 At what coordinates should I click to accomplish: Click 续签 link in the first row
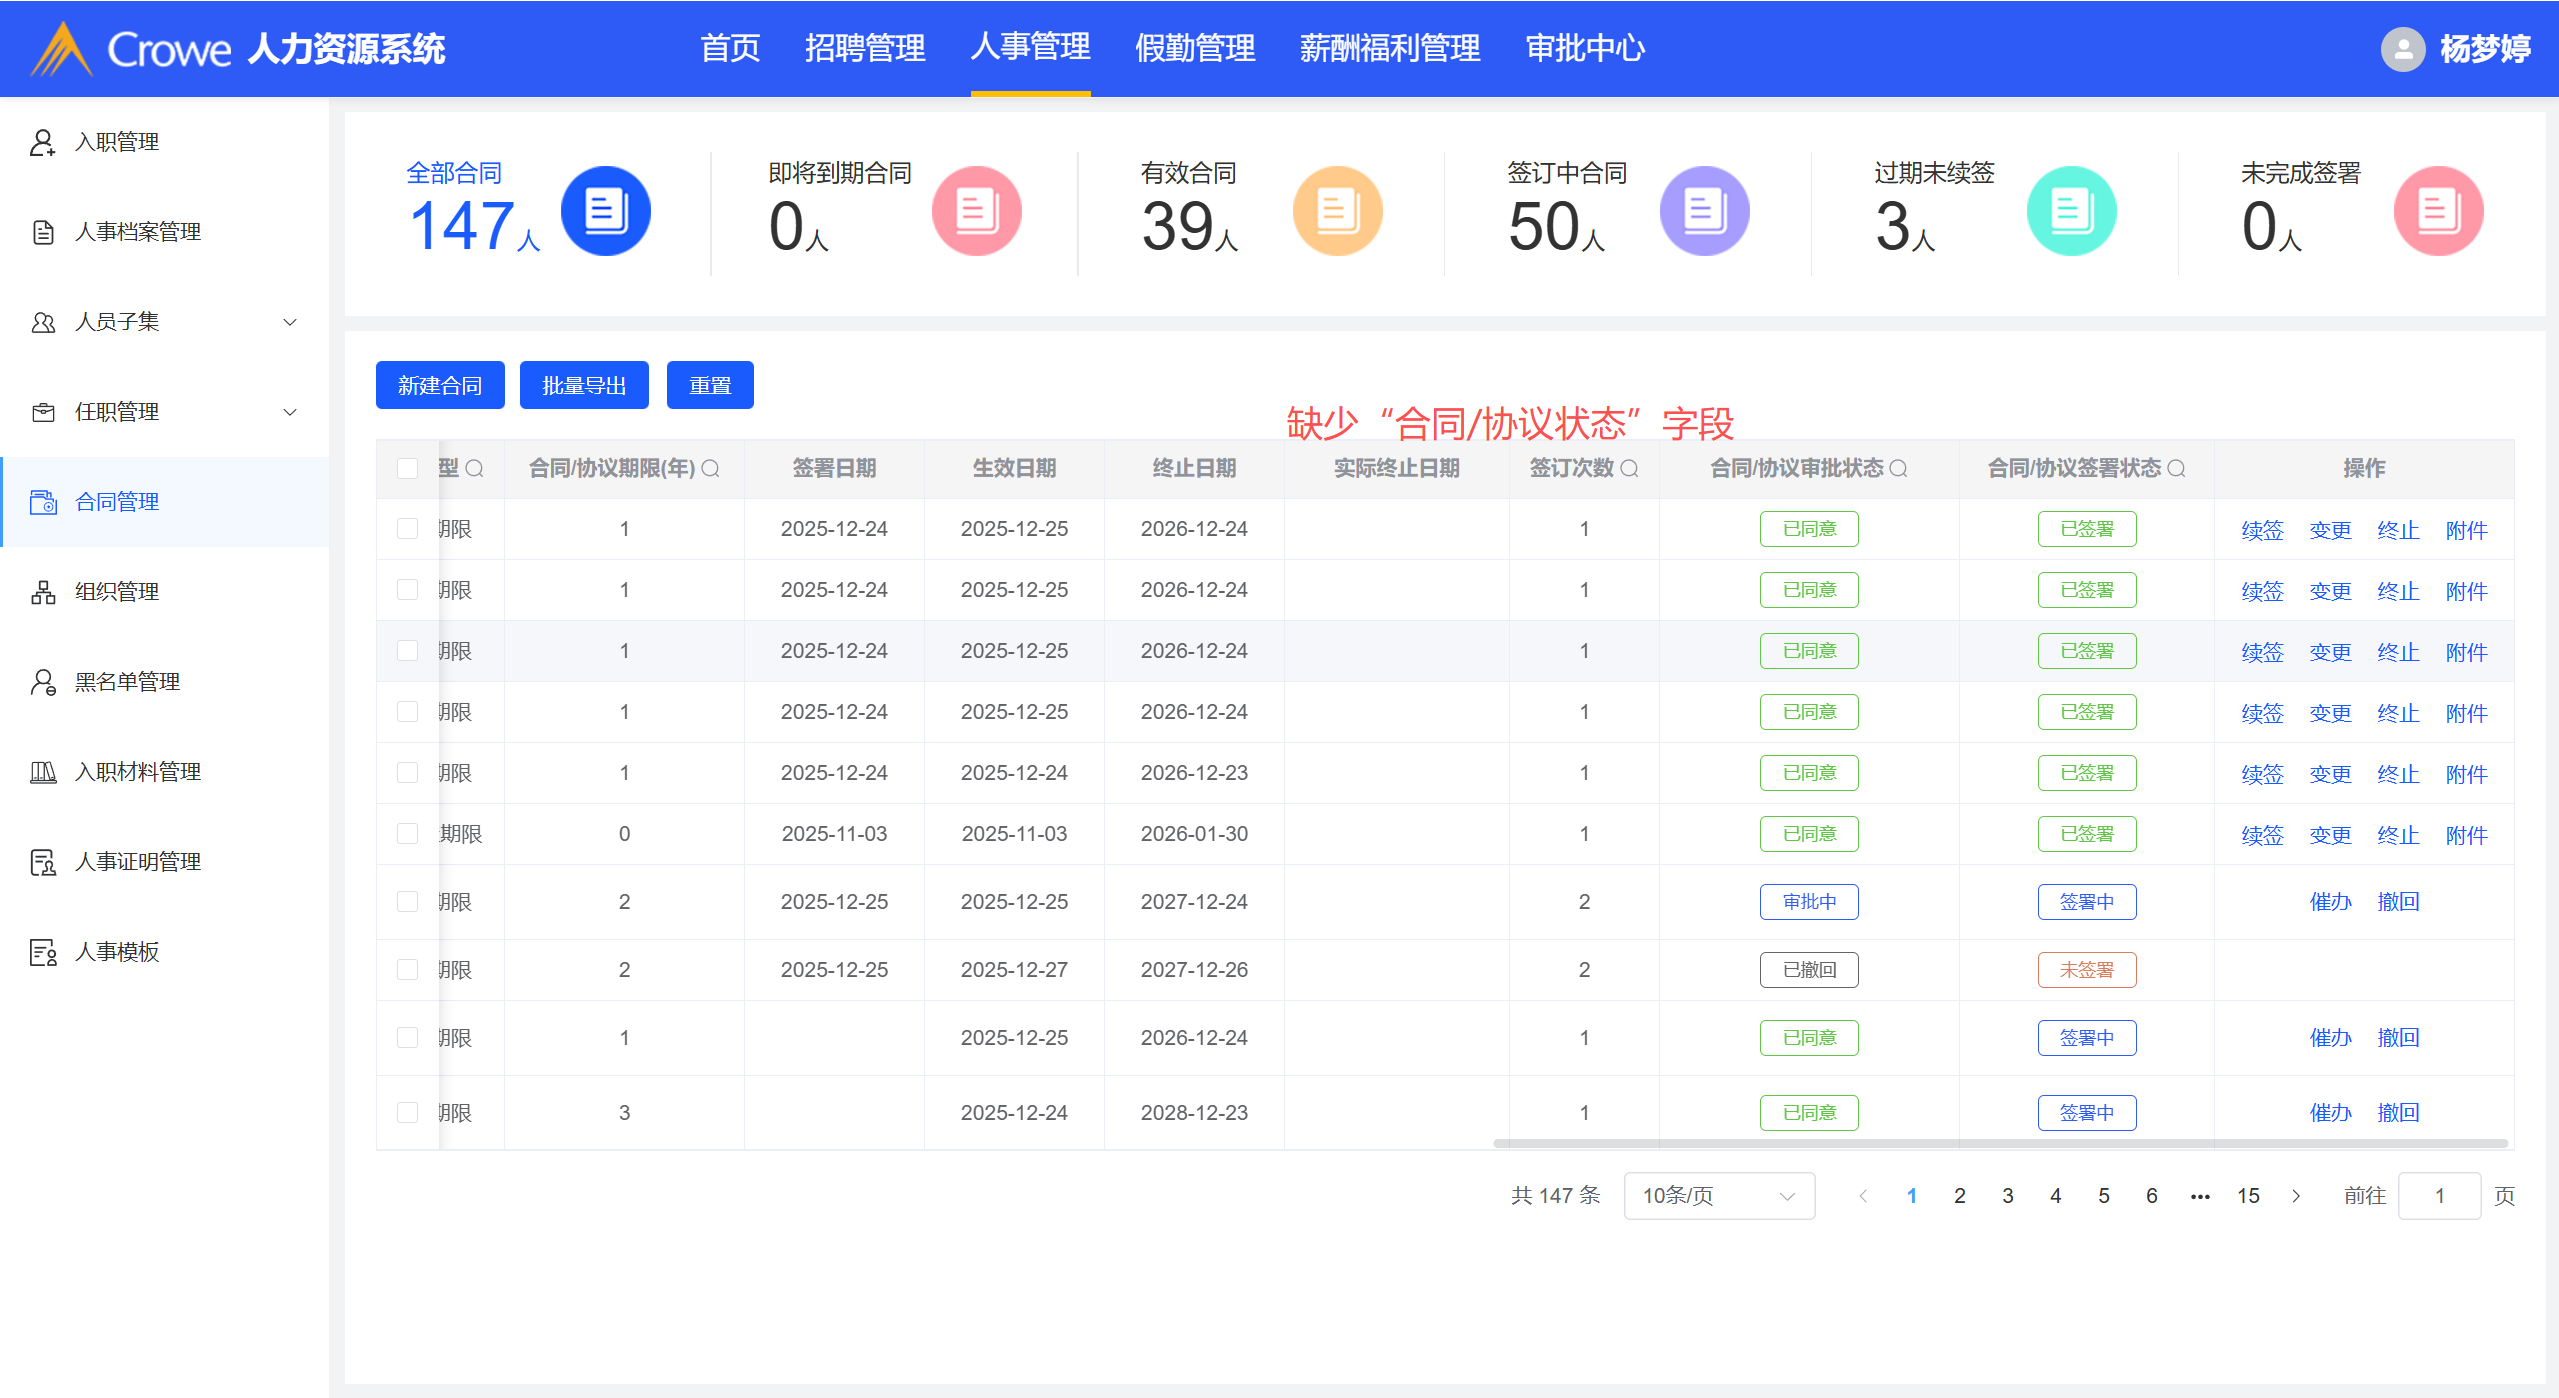pos(2262,530)
